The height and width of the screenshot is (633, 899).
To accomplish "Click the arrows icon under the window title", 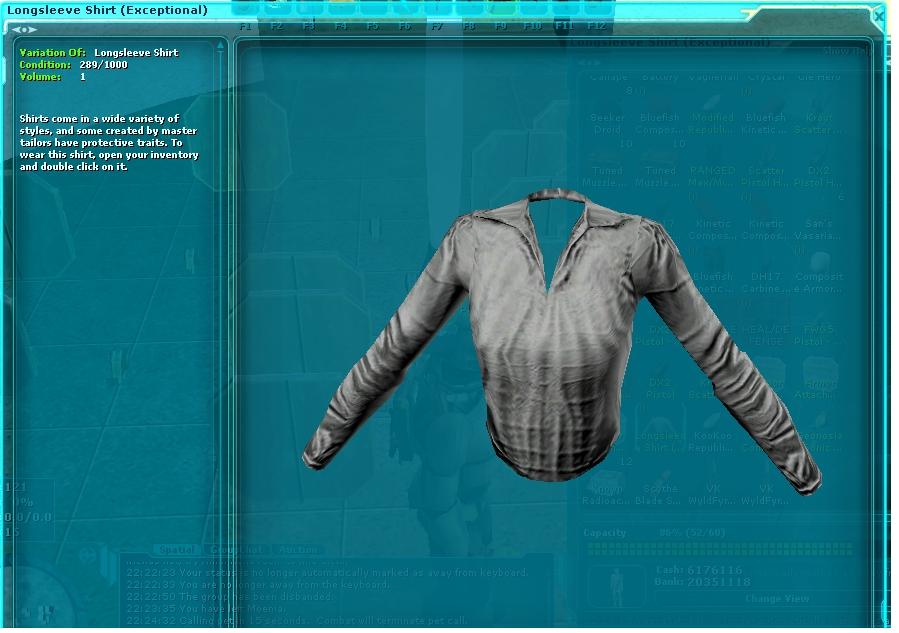I will pos(24,29).
